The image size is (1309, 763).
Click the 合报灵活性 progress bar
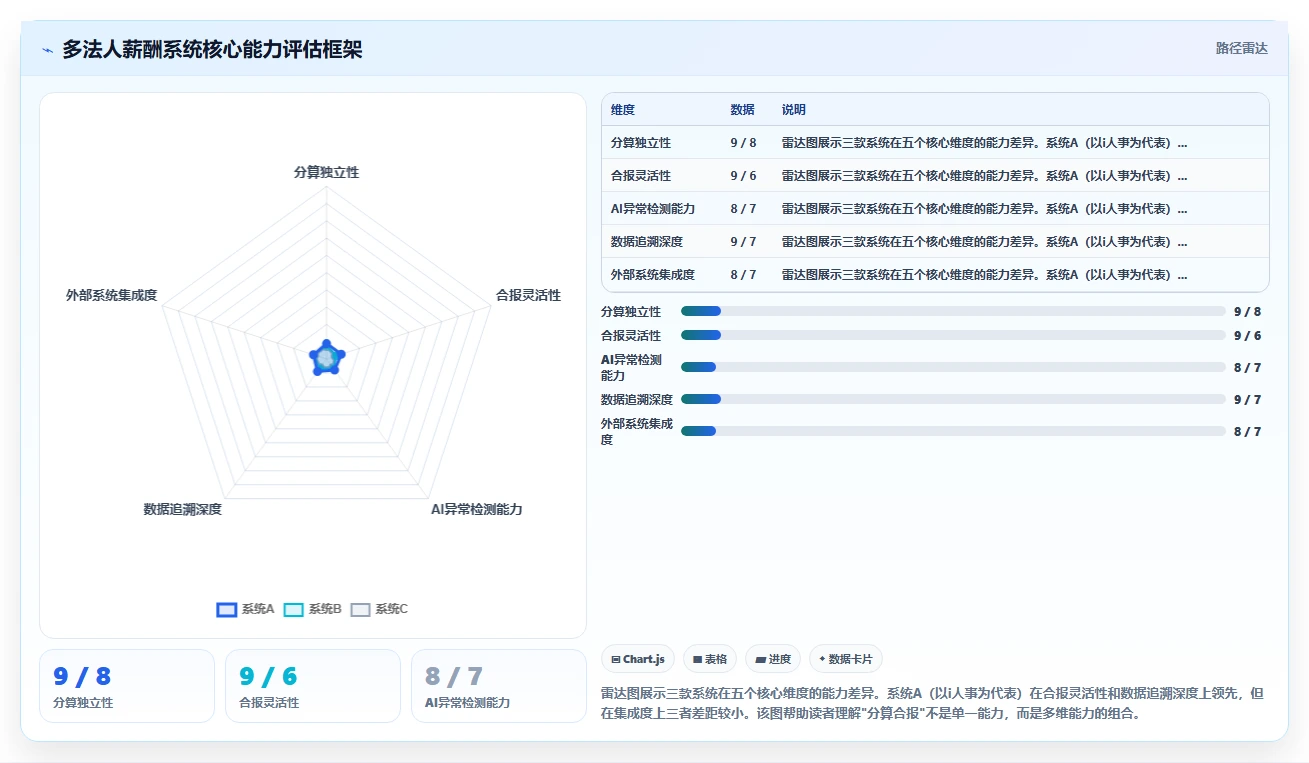[x=953, y=335]
